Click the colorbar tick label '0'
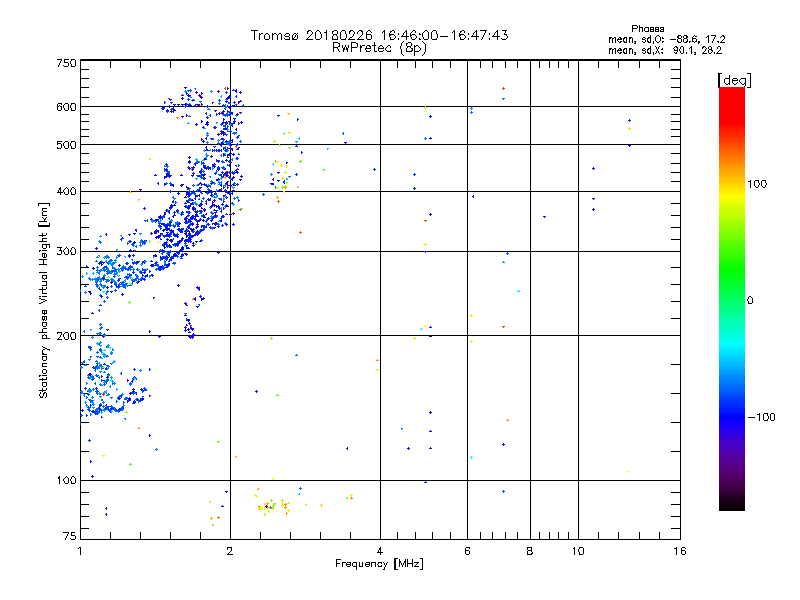Viewport: 800px width, 600px height. (x=750, y=301)
